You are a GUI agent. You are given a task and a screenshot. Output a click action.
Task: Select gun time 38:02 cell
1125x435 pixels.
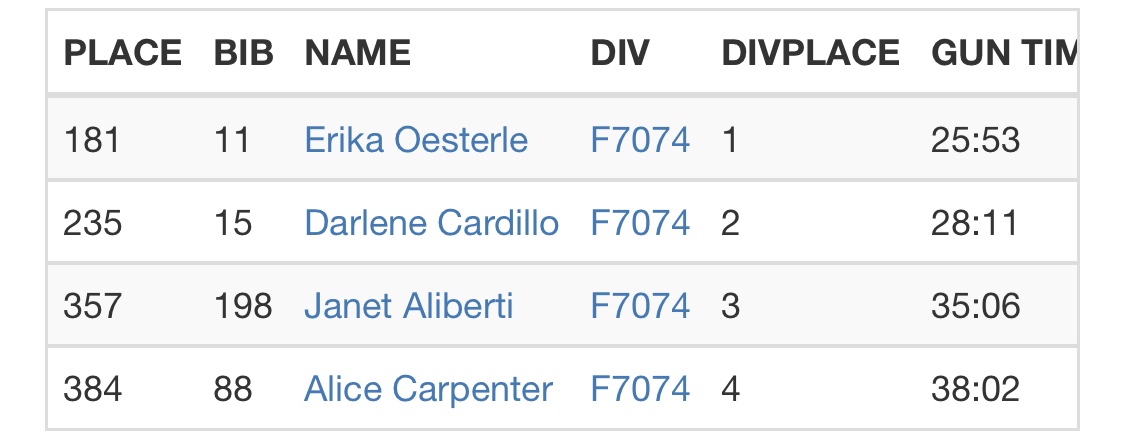[975, 388]
